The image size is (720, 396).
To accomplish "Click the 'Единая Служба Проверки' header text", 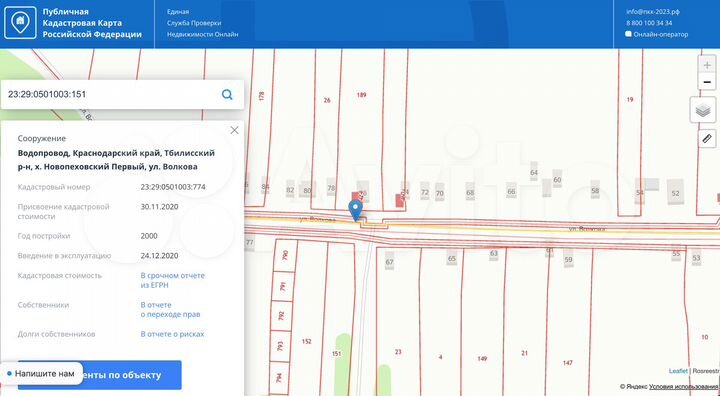I will click(202, 23).
